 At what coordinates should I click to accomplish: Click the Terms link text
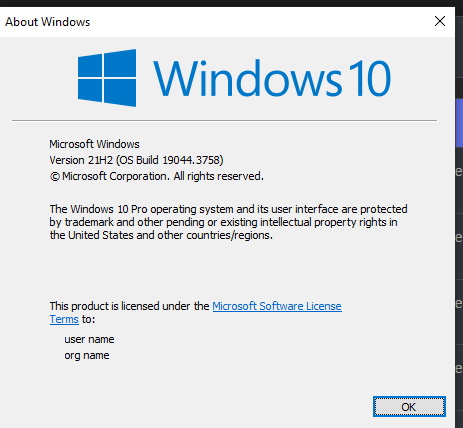(x=64, y=319)
